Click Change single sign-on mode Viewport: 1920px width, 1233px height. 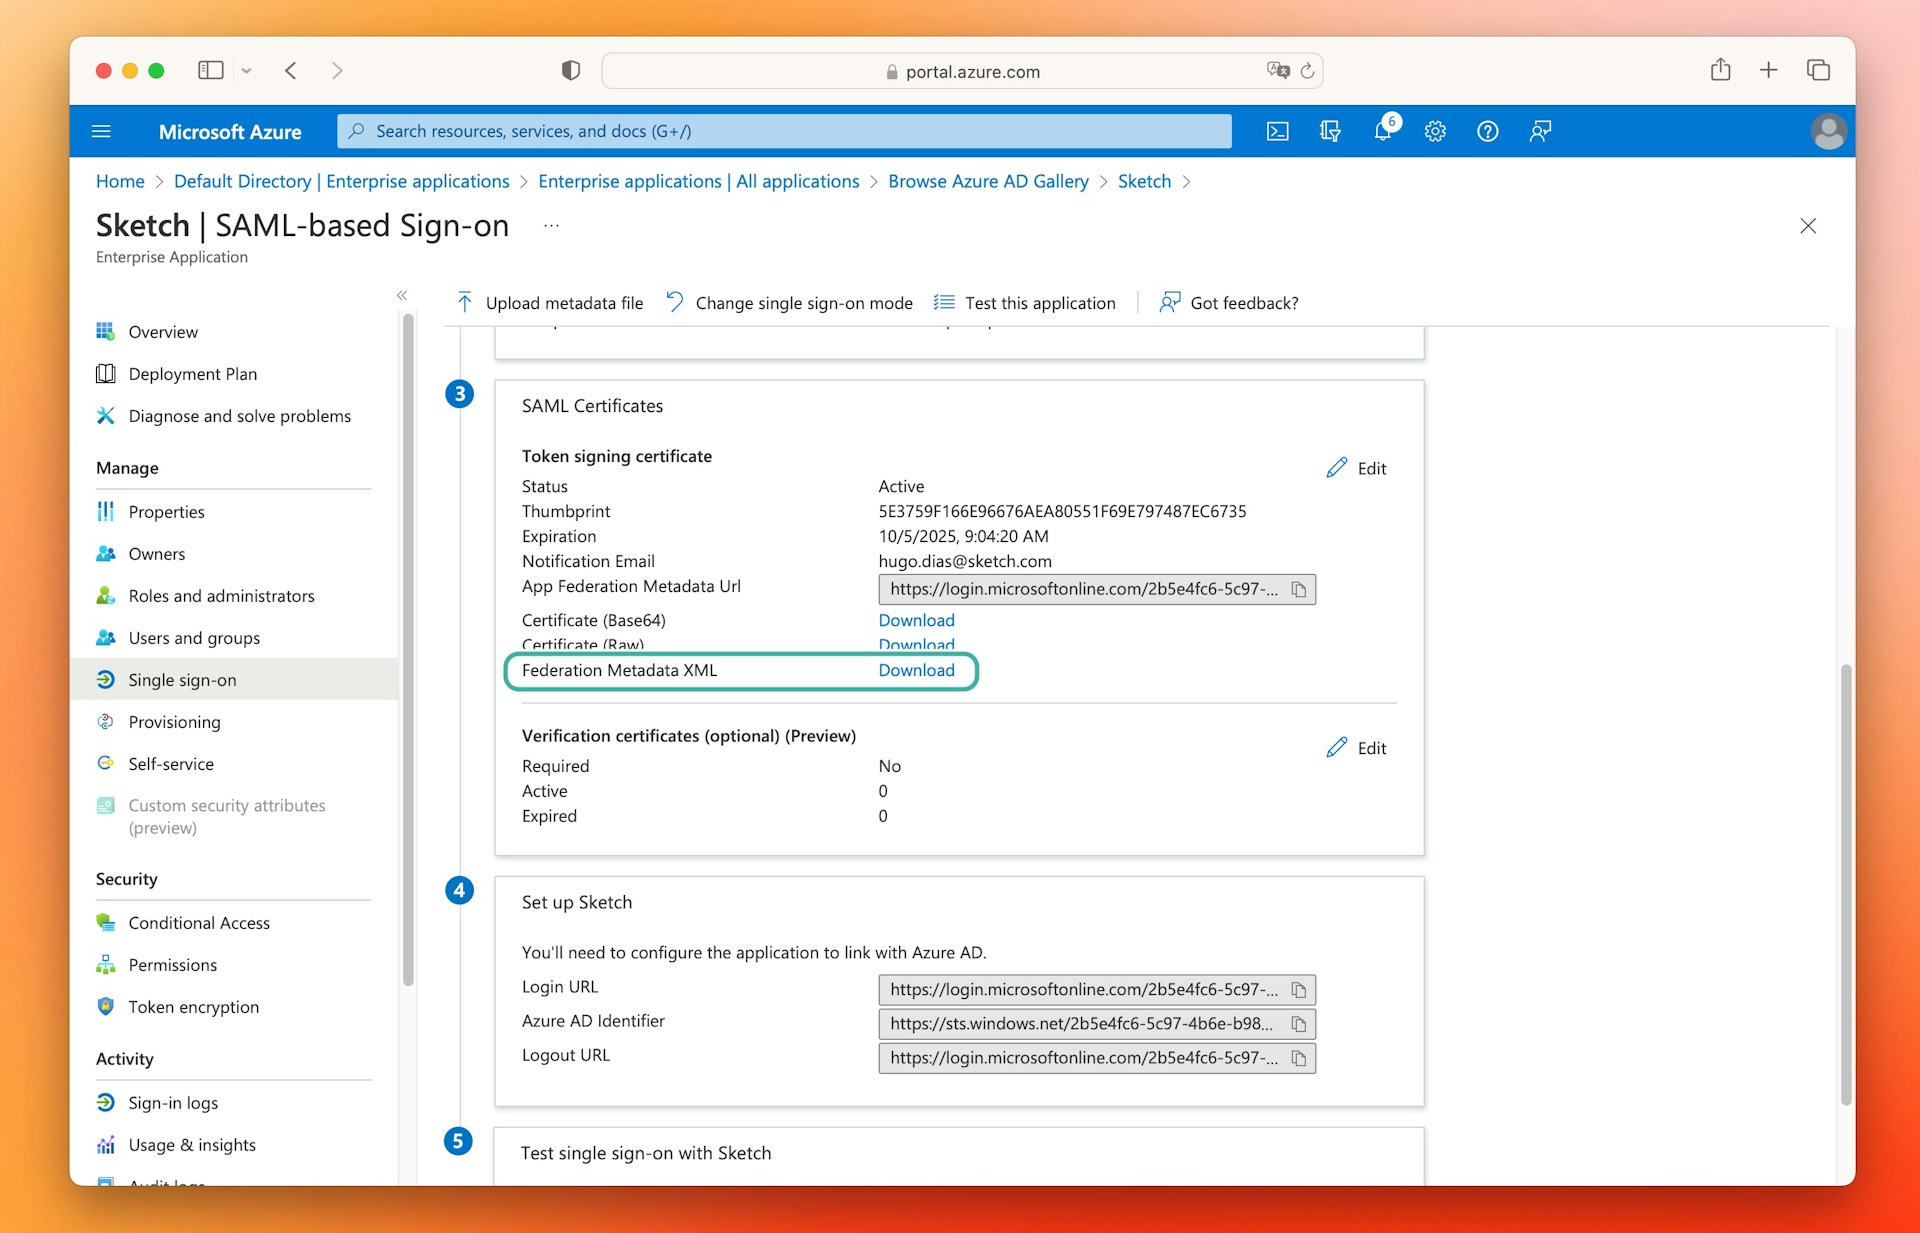pos(789,303)
